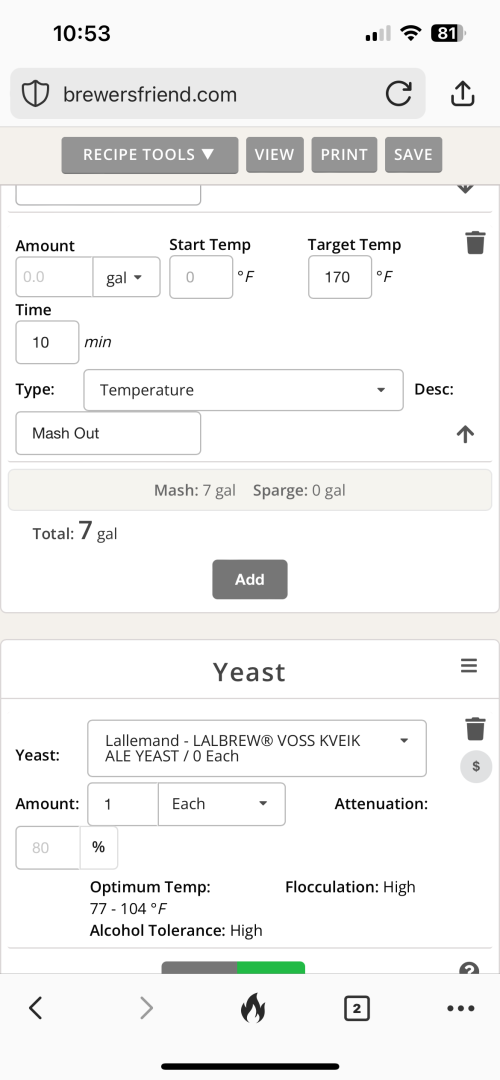Image resolution: width=500 pixels, height=1080 pixels.
Task: Change the yeast amount unit Each
Action: coord(221,804)
